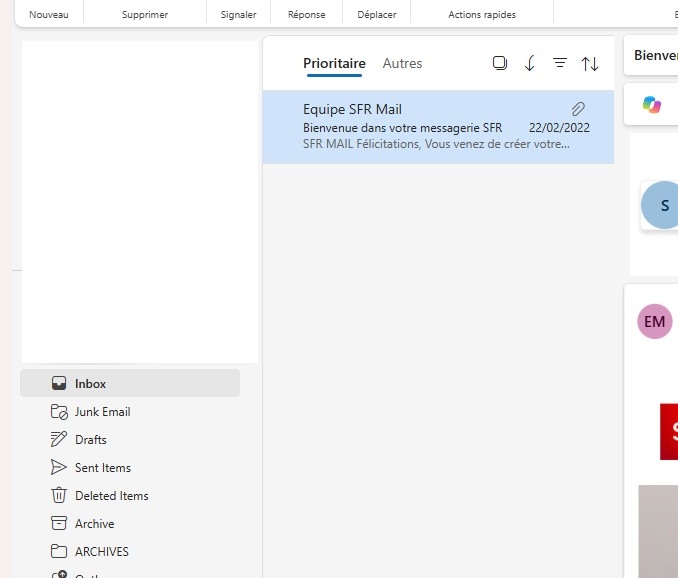Click the attachment paperclip on SFR message
This screenshot has width=678, height=578.
pos(578,109)
